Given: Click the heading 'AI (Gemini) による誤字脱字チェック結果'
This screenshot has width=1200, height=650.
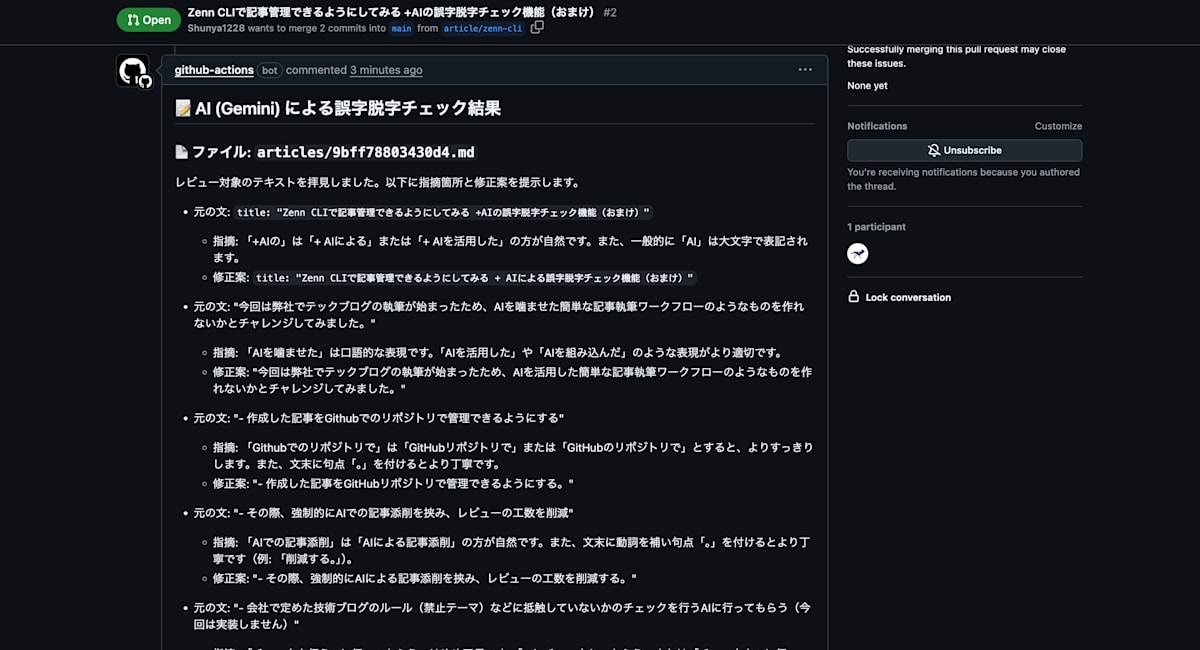Looking at the screenshot, I should (348, 108).
